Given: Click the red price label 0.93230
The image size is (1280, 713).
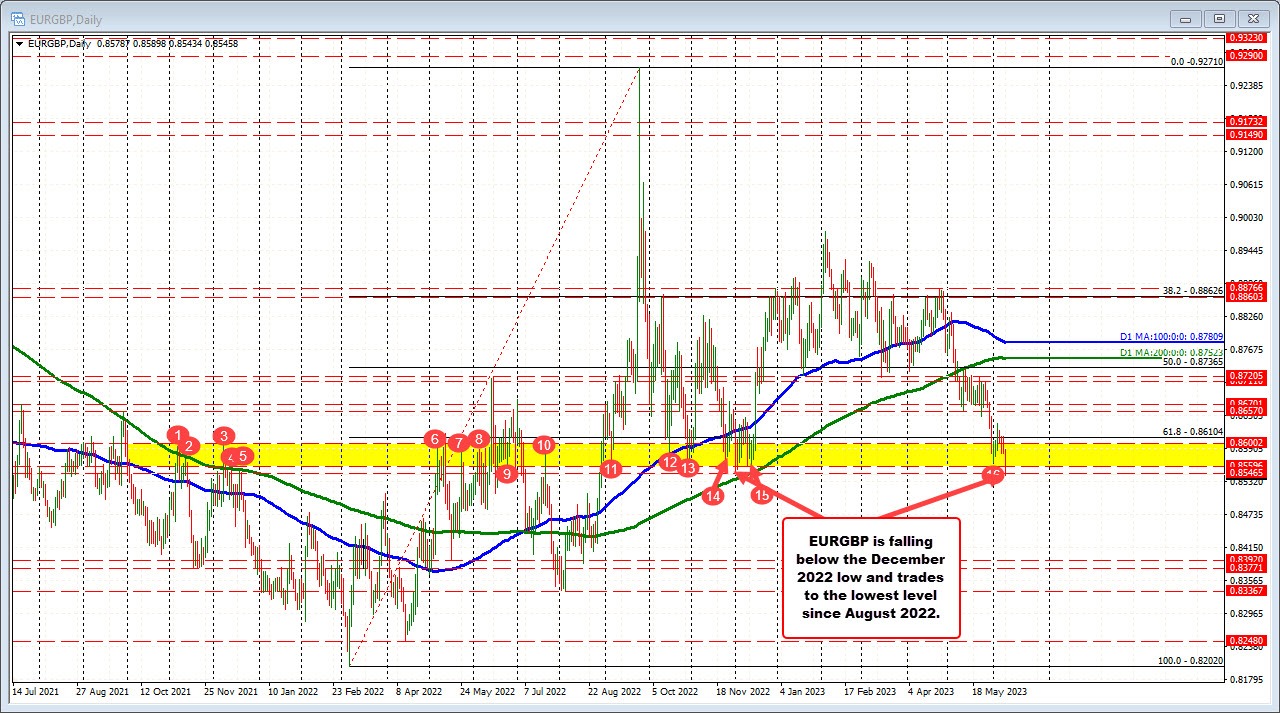Looking at the screenshot, I should pyautogui.click(x=1248, y=38).
